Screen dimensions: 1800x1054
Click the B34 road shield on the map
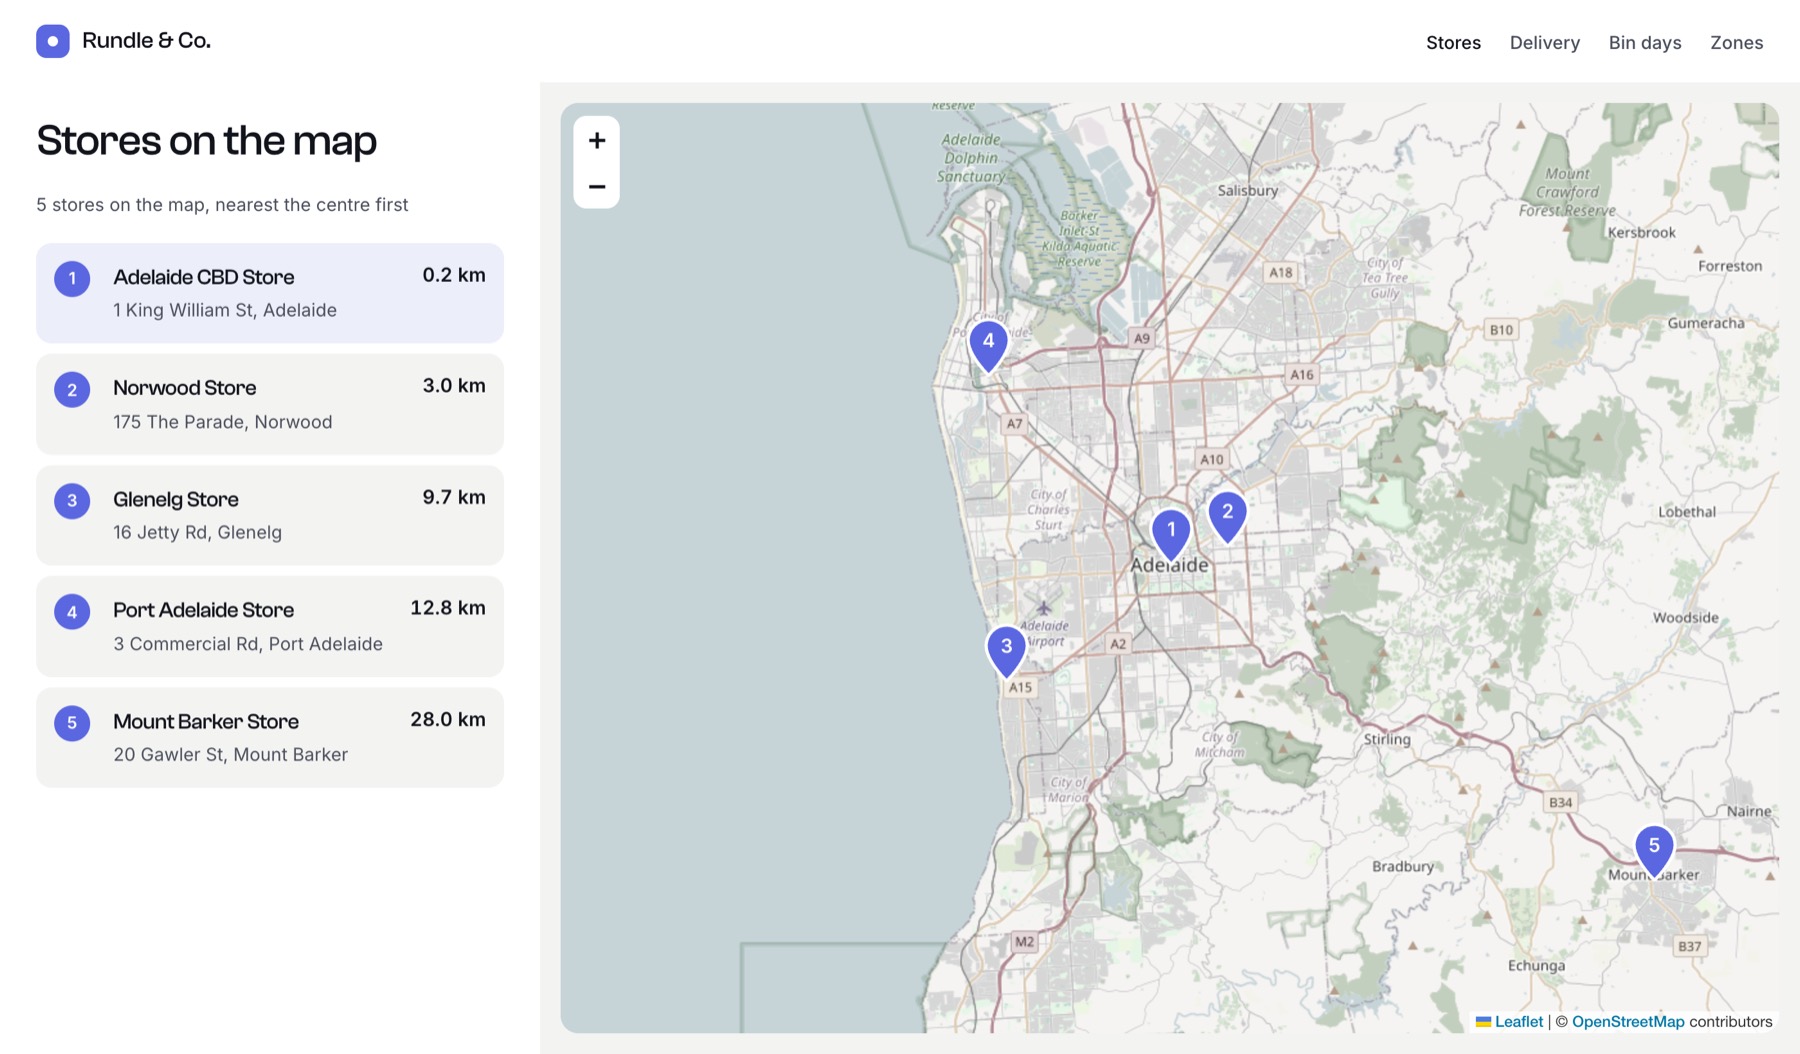1560,803
